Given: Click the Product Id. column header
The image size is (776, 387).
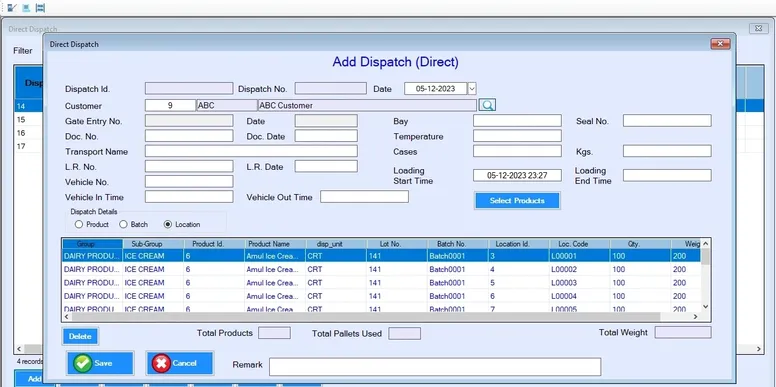Looking at the screenshot, I should tap(214, 244).
